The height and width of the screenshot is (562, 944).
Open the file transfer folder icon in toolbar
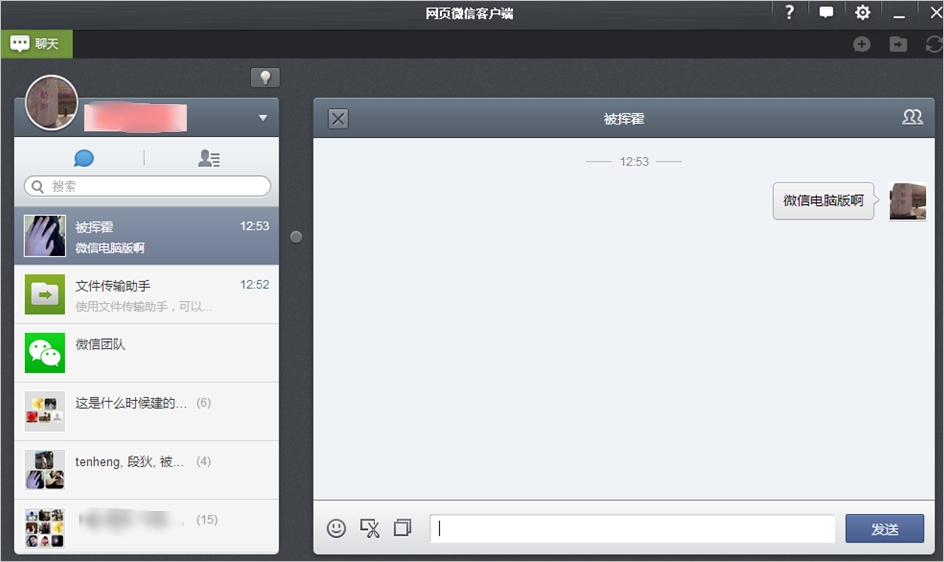pyautogui.click(x=898, y=44)
